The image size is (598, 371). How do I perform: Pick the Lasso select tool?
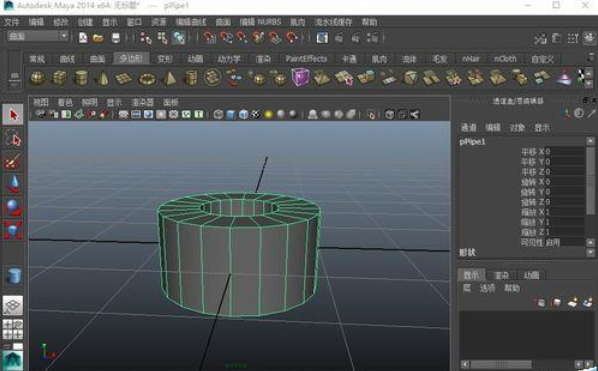[x=13, y=138]
